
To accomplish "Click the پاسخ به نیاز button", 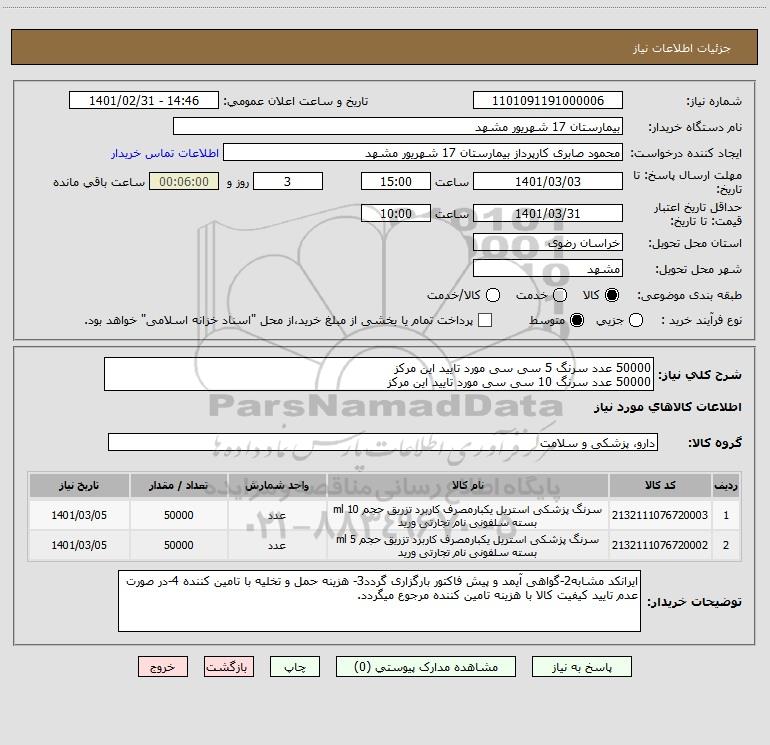I will coord(582,667).
